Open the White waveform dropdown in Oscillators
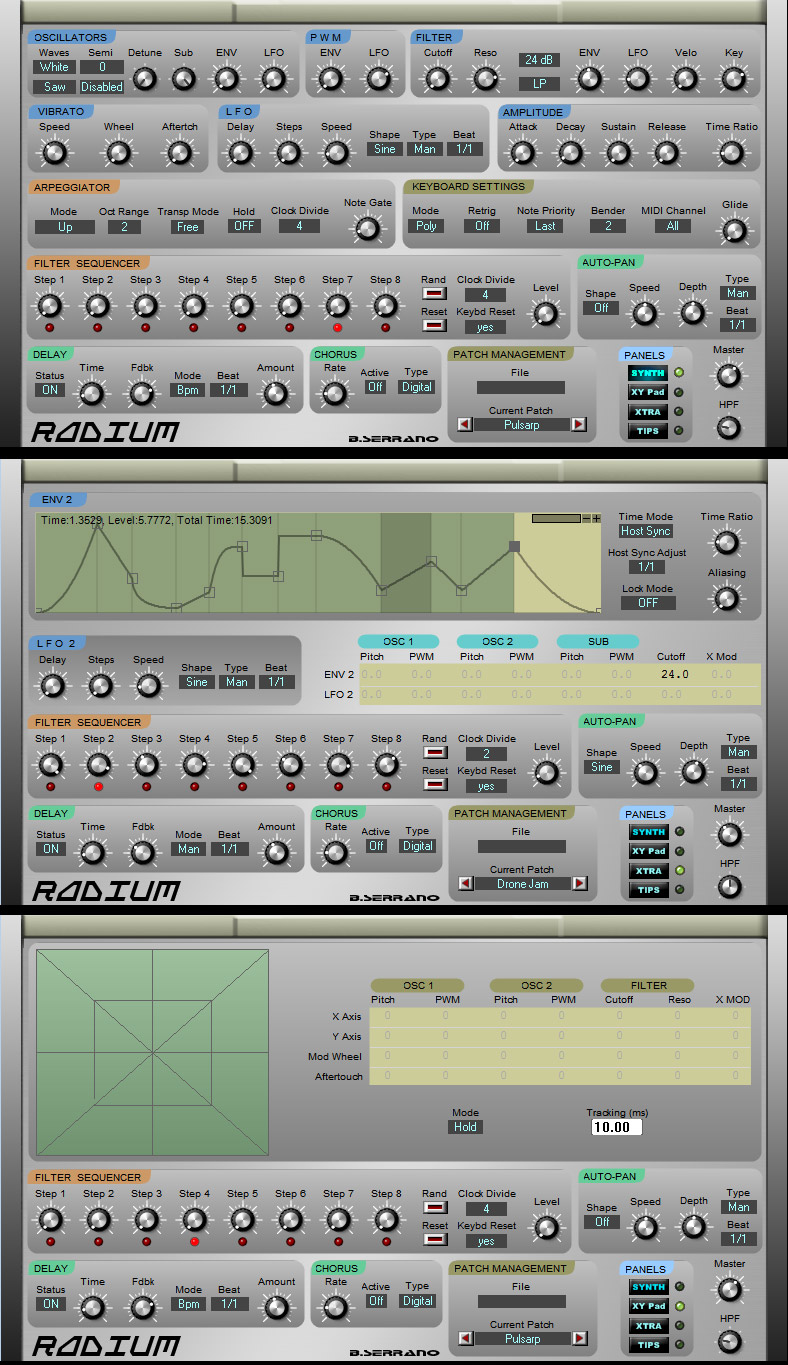Viewport: 788px width, 1365px height. pyautogui.click(x=54, y=67)
